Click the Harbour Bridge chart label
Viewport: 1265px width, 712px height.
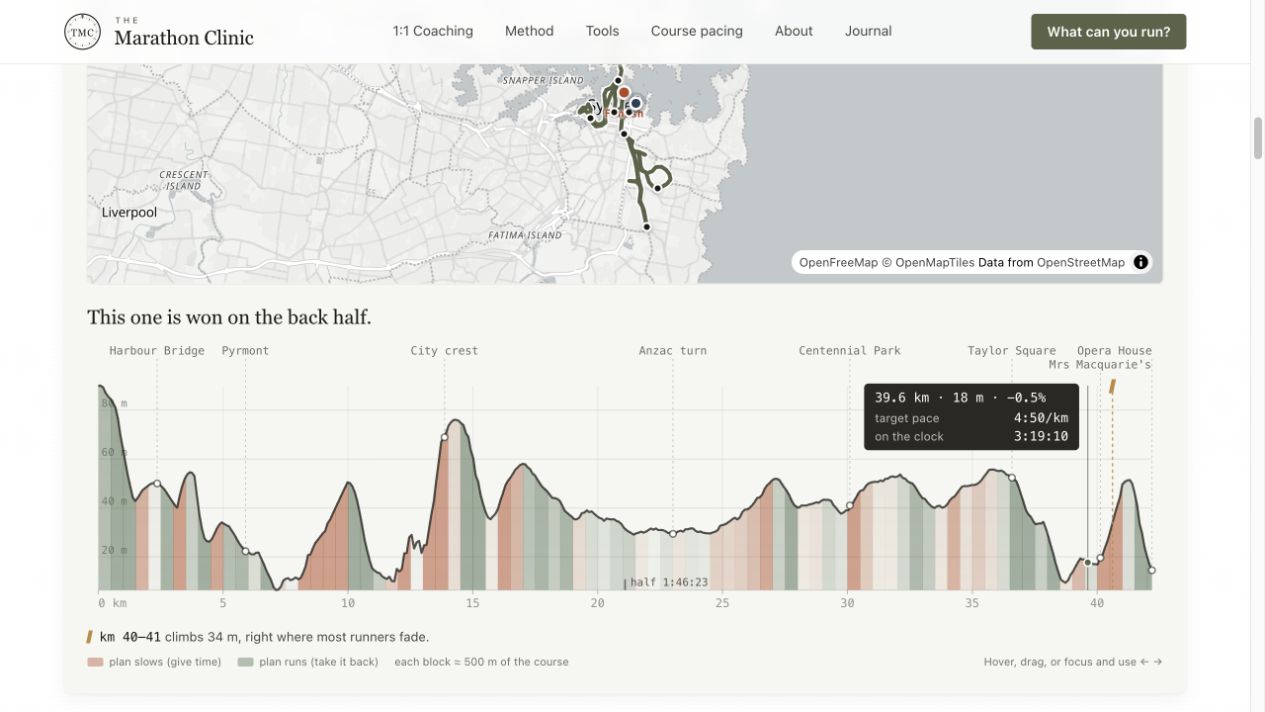click(x=157, y=351)
